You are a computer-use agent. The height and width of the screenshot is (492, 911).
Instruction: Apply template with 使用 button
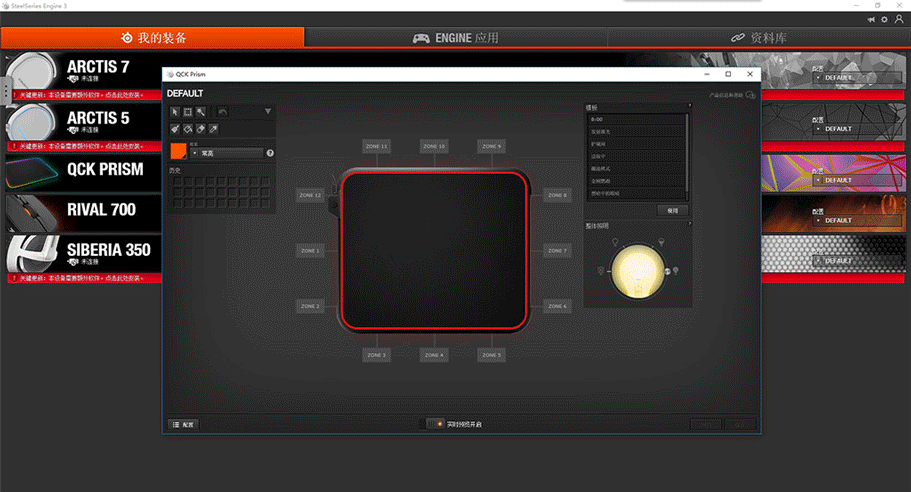[x=673, y=210]
